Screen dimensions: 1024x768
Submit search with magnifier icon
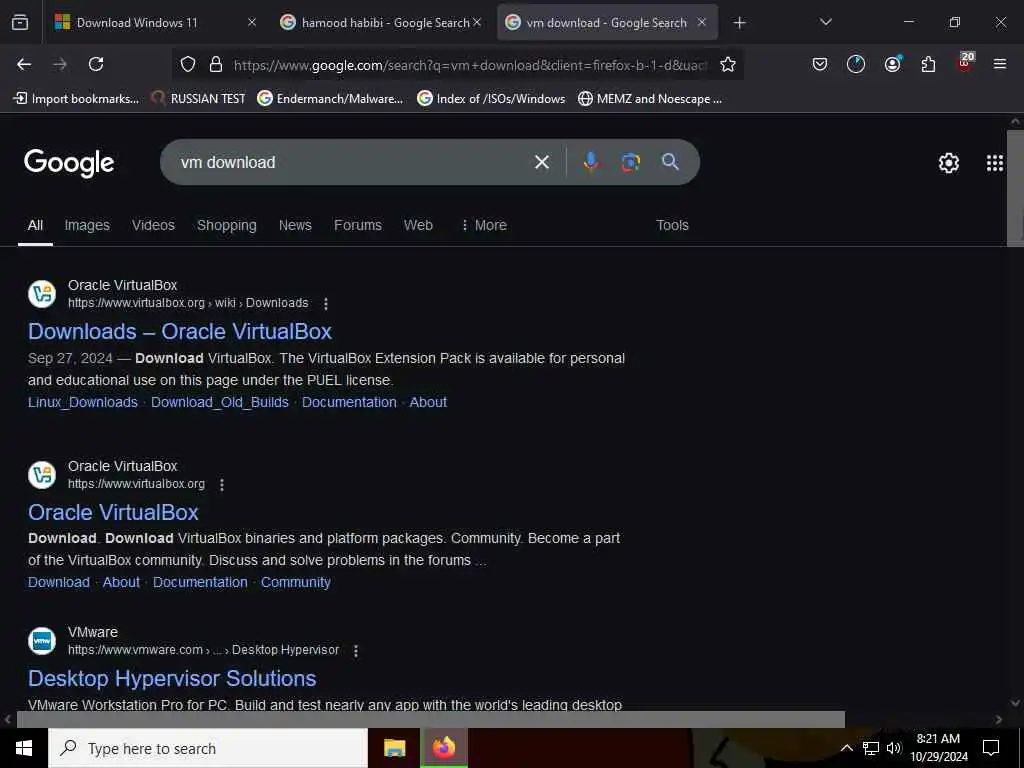[x=670, y=162]
